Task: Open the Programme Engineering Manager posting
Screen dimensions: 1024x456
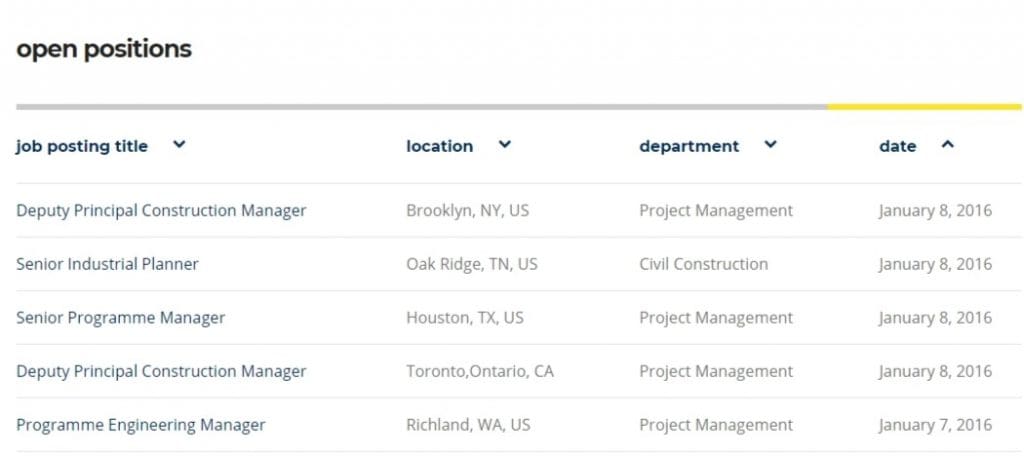Action: coord(141,425)
